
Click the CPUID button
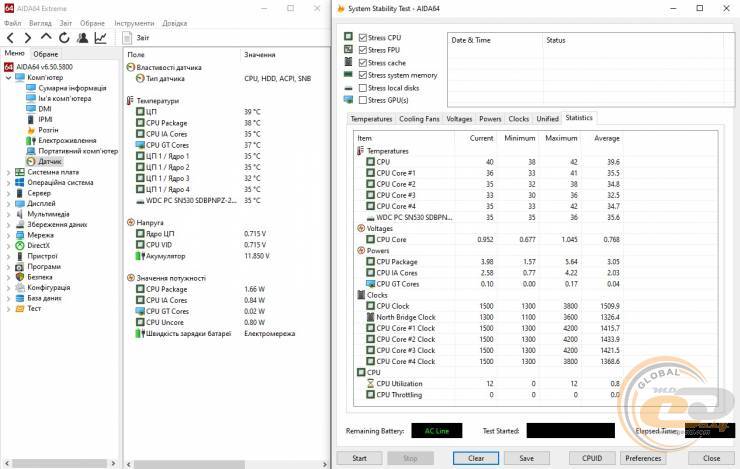(592, 458)
